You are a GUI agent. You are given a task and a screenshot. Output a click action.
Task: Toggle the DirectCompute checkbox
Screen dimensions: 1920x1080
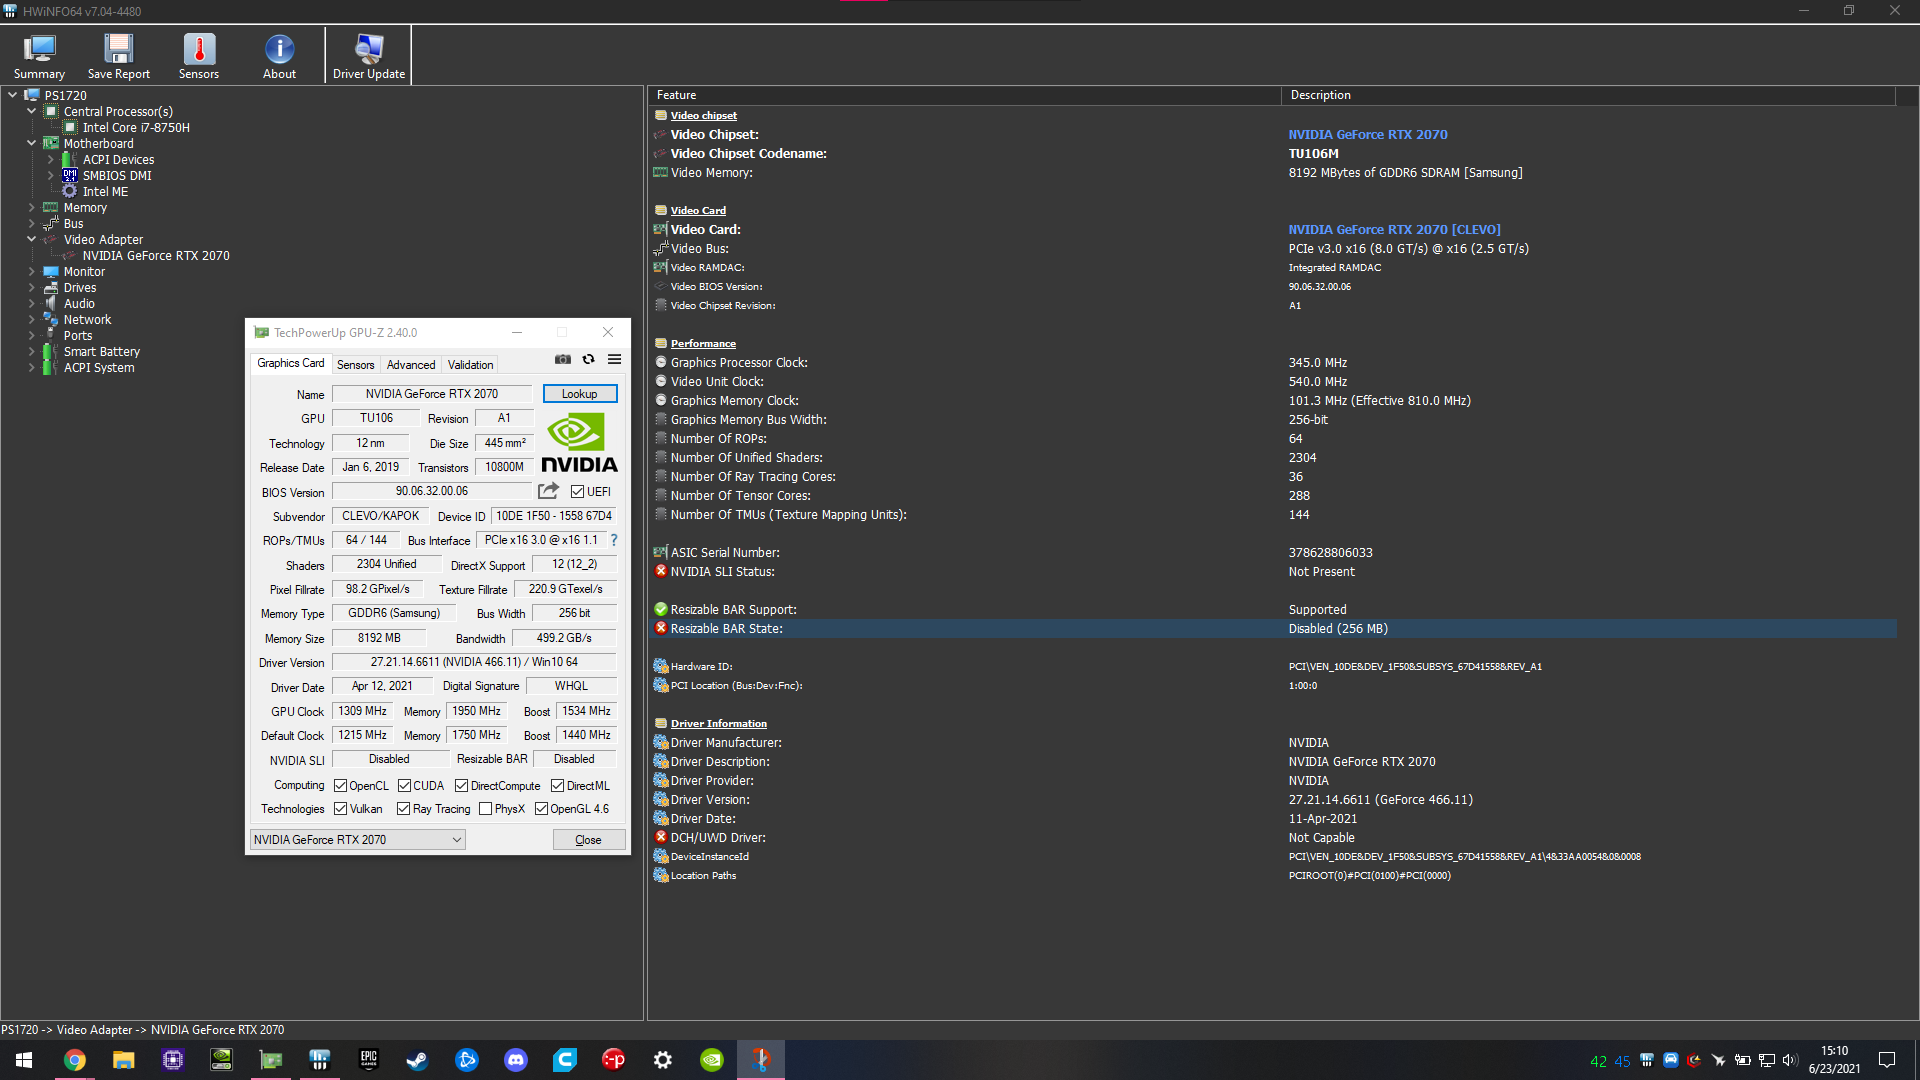[x=461, y=786]
